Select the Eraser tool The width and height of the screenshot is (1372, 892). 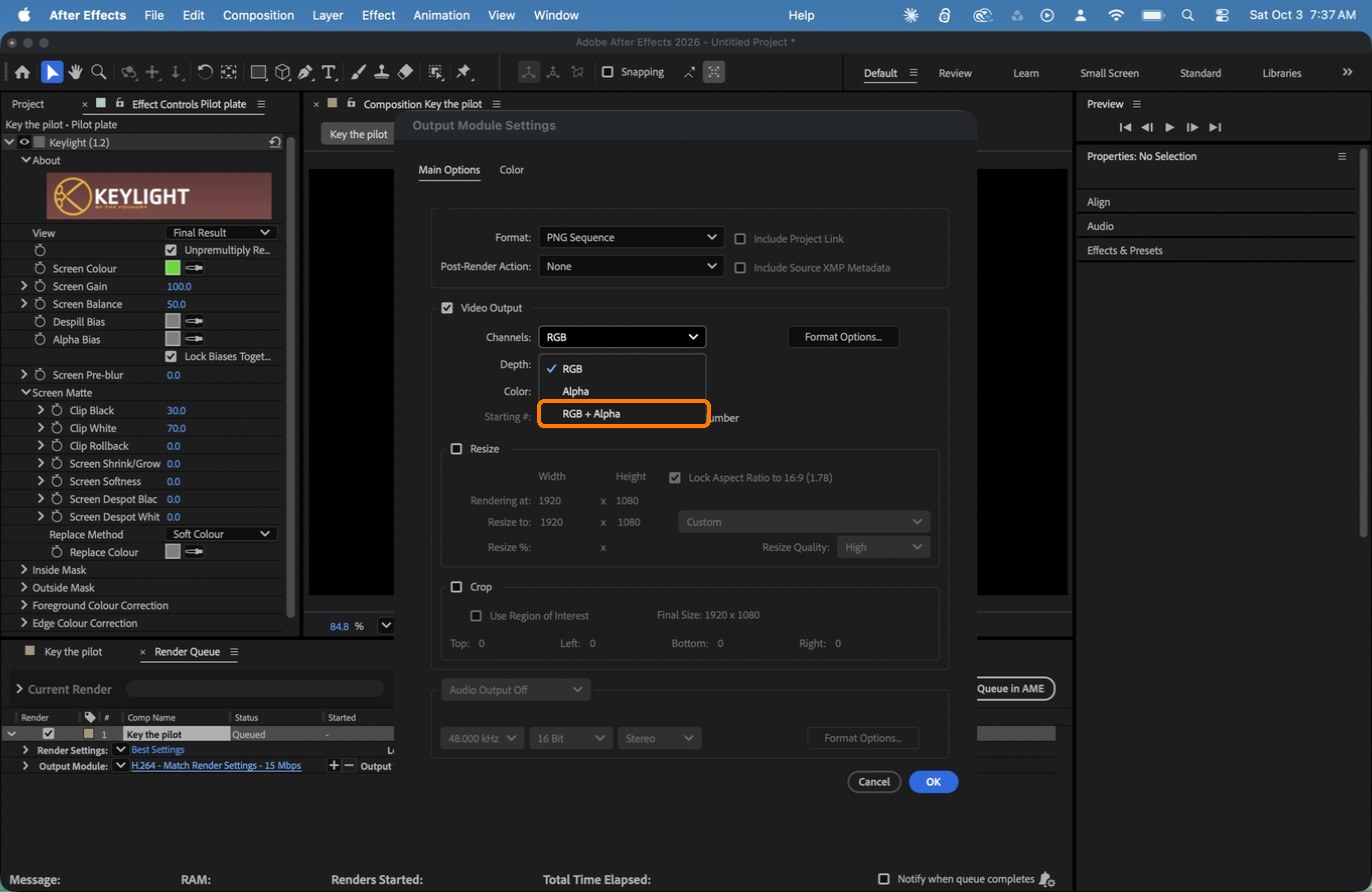point(405,72)
